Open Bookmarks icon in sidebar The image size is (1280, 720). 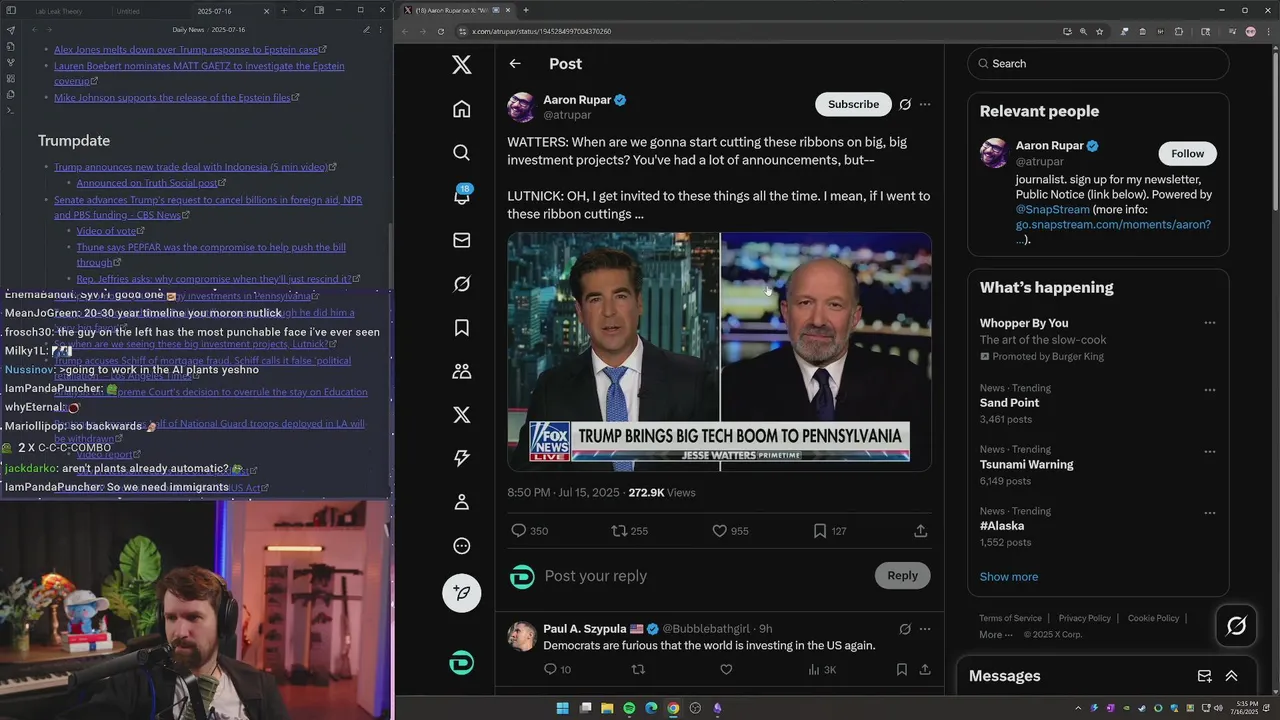click(461, 327)
